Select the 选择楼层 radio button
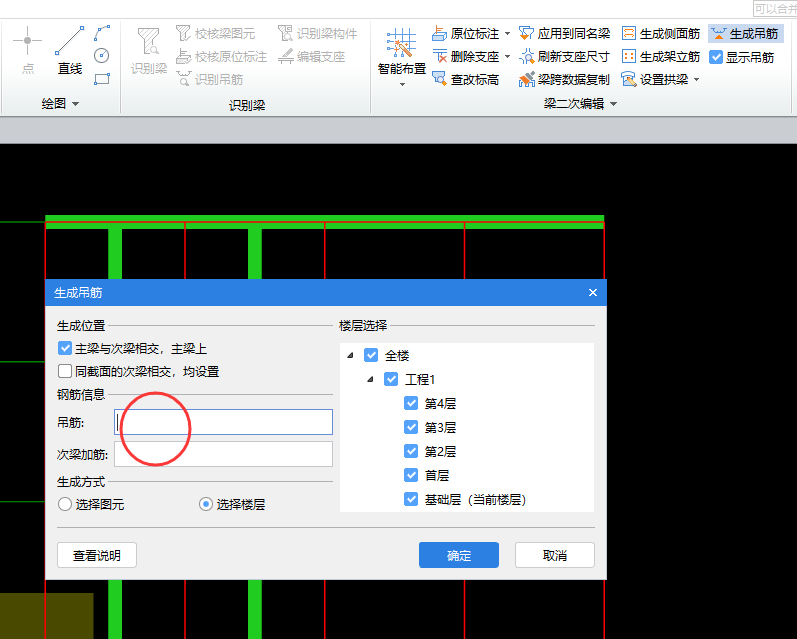 [x=205, y=504]
